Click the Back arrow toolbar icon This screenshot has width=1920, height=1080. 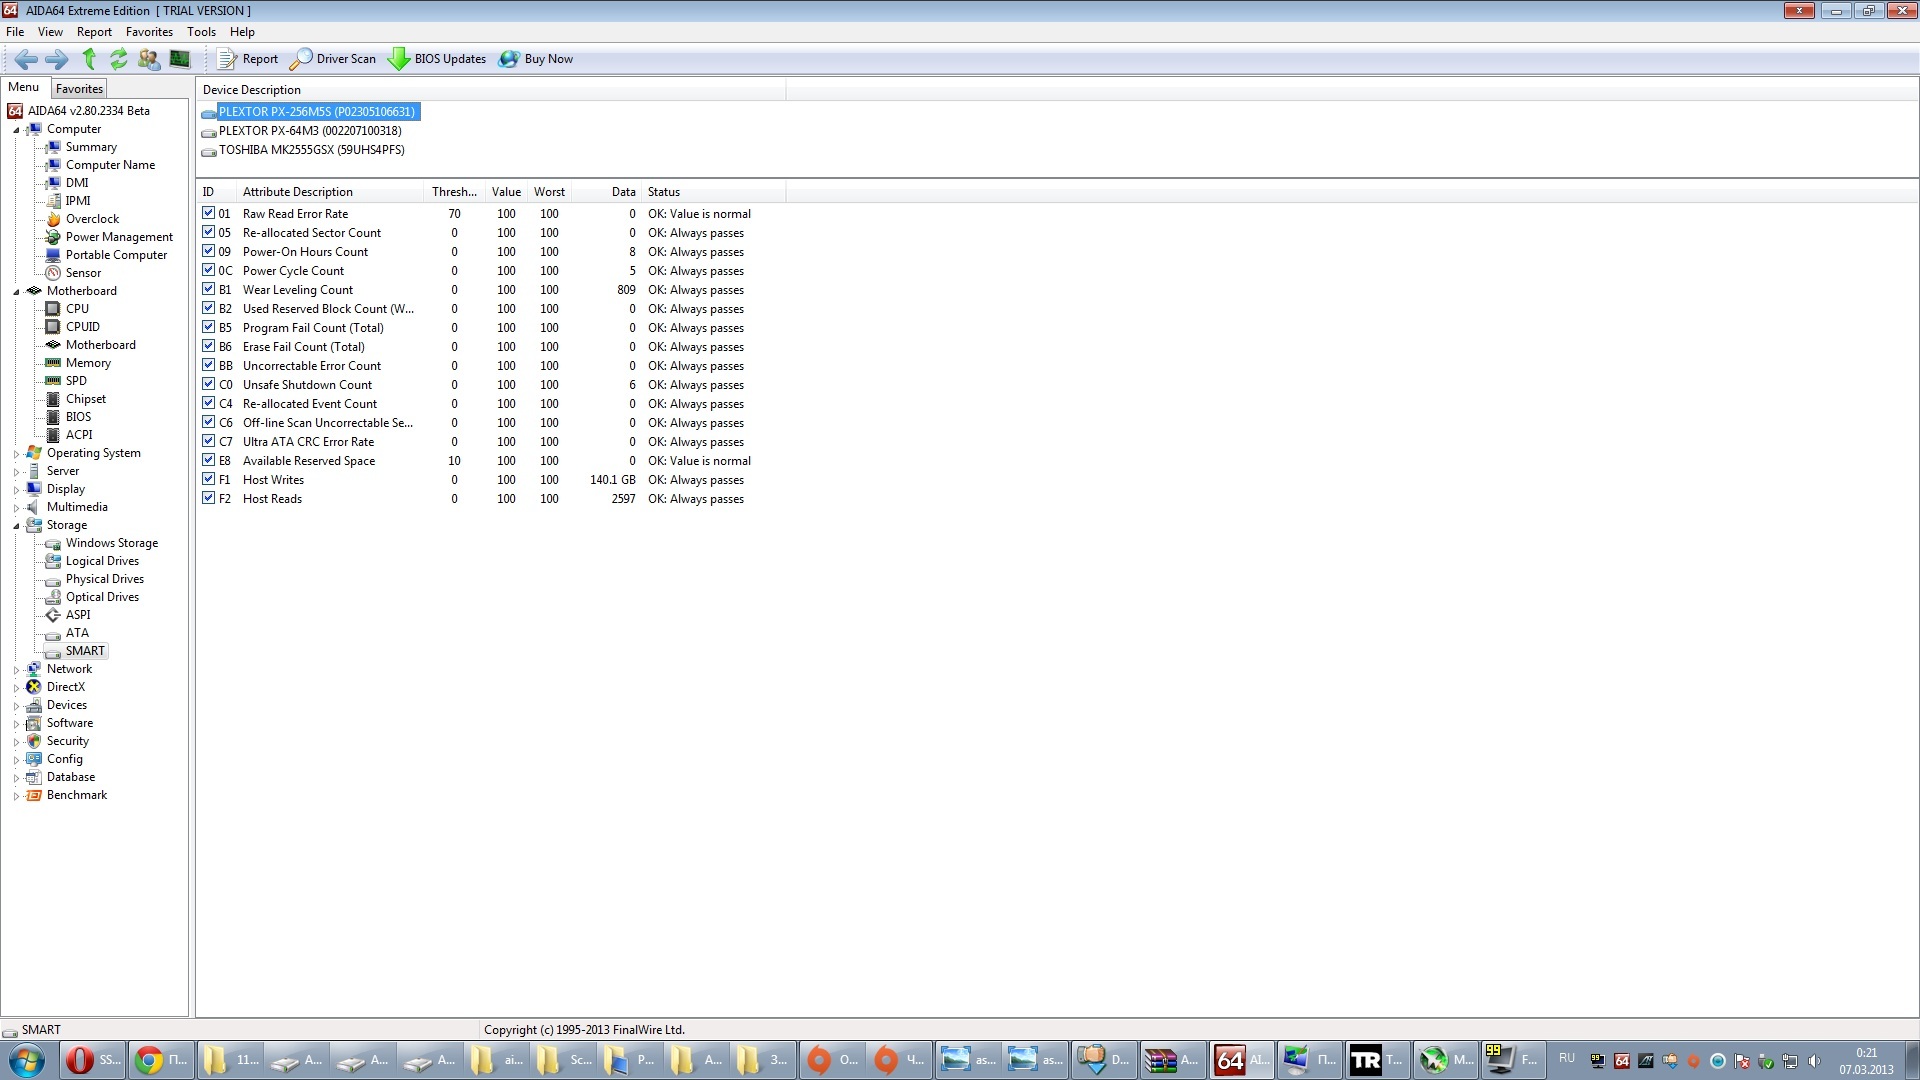(26, 59)
